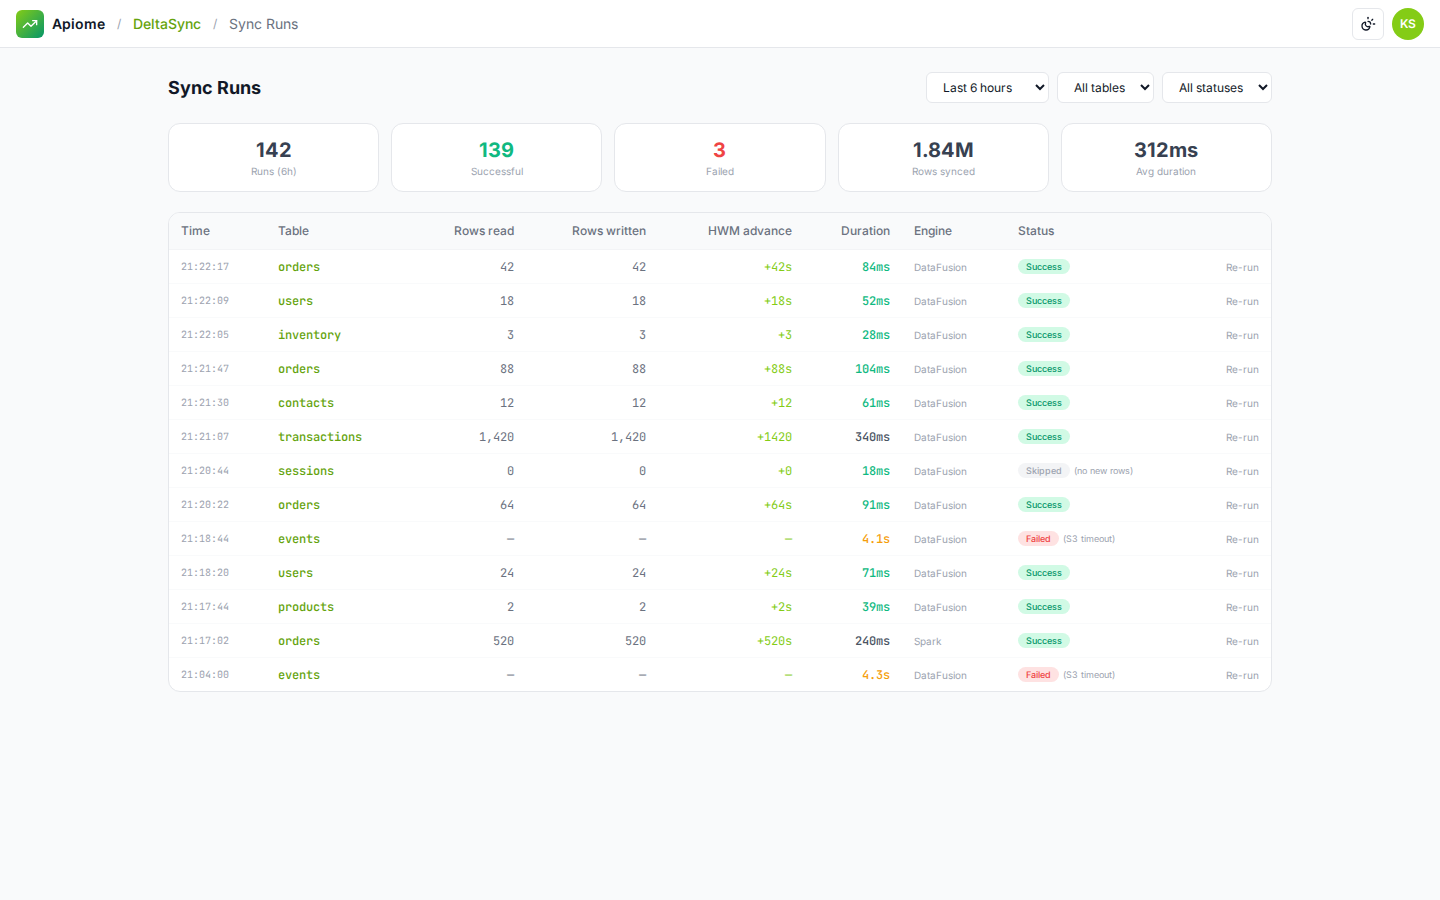The width and height of the screenshot is (1440, 900).
Task: Click the Rows read column header
Action: pos(484,231)
